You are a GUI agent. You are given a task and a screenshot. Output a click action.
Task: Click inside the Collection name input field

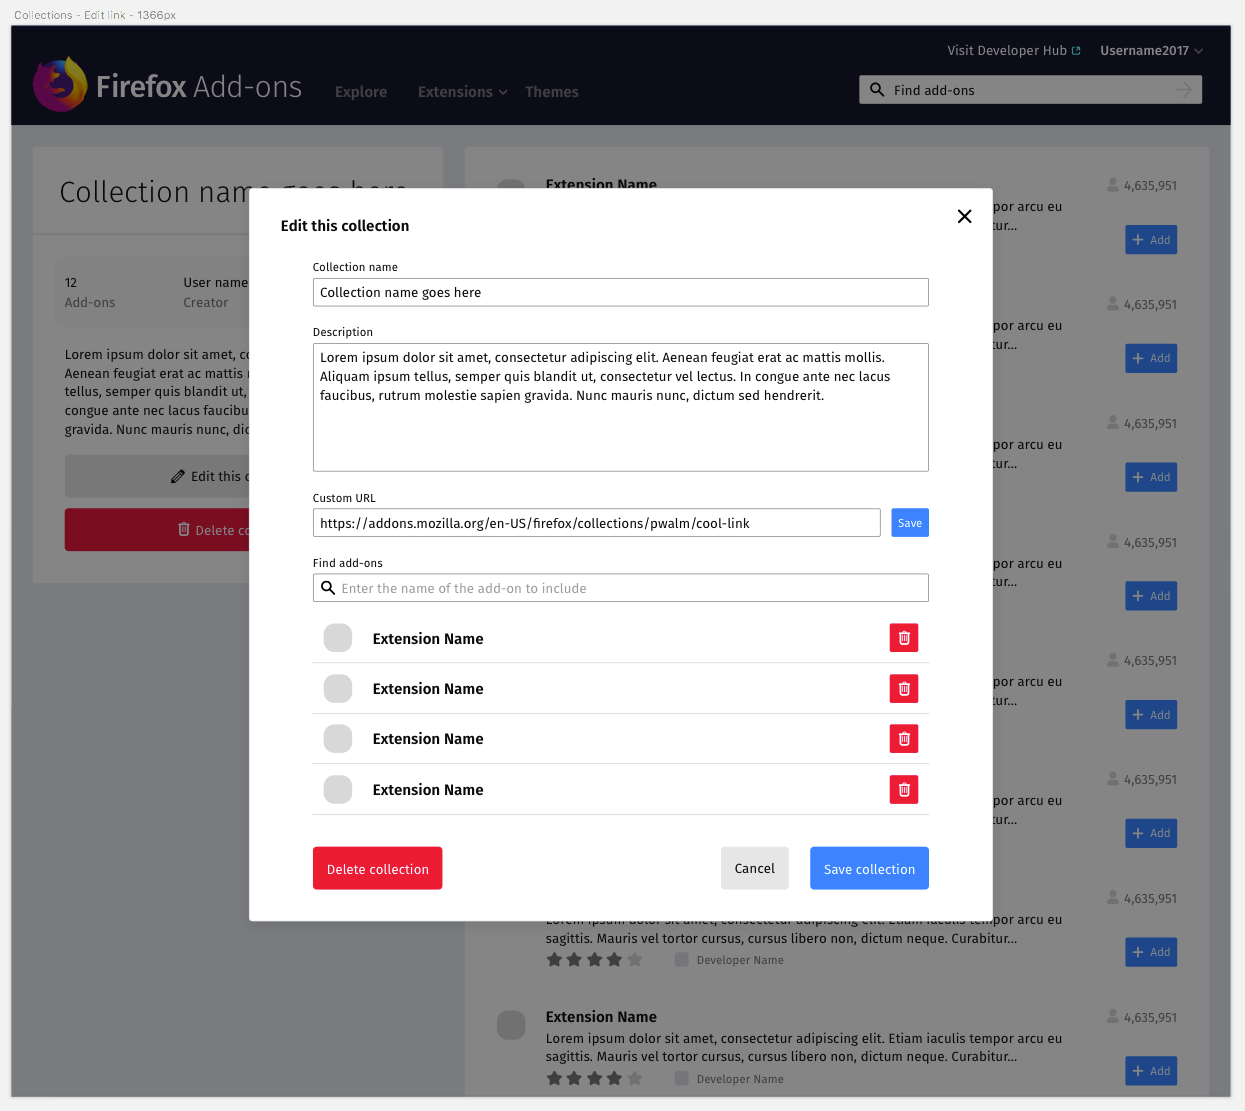tap(620, 292)
